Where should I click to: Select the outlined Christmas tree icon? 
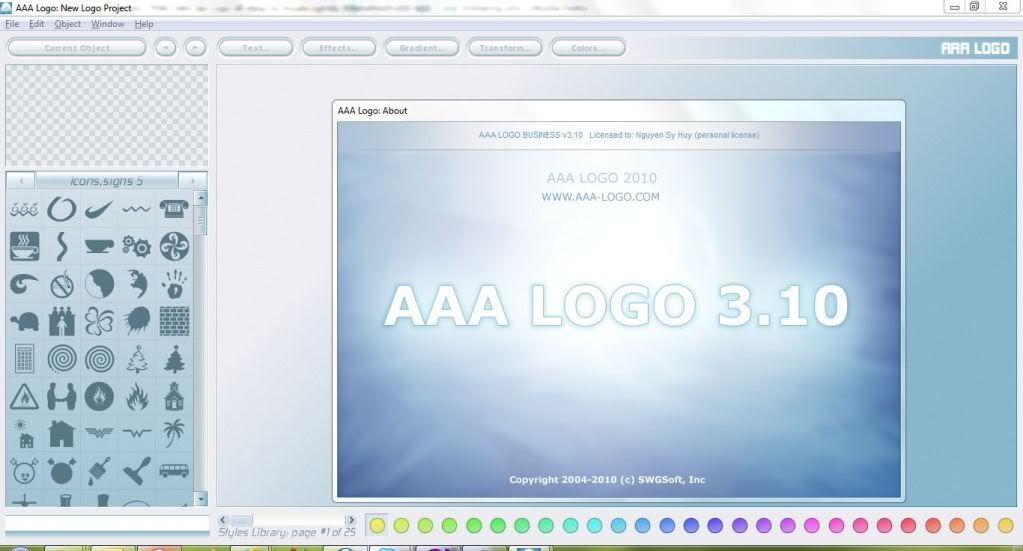point(136,359)
